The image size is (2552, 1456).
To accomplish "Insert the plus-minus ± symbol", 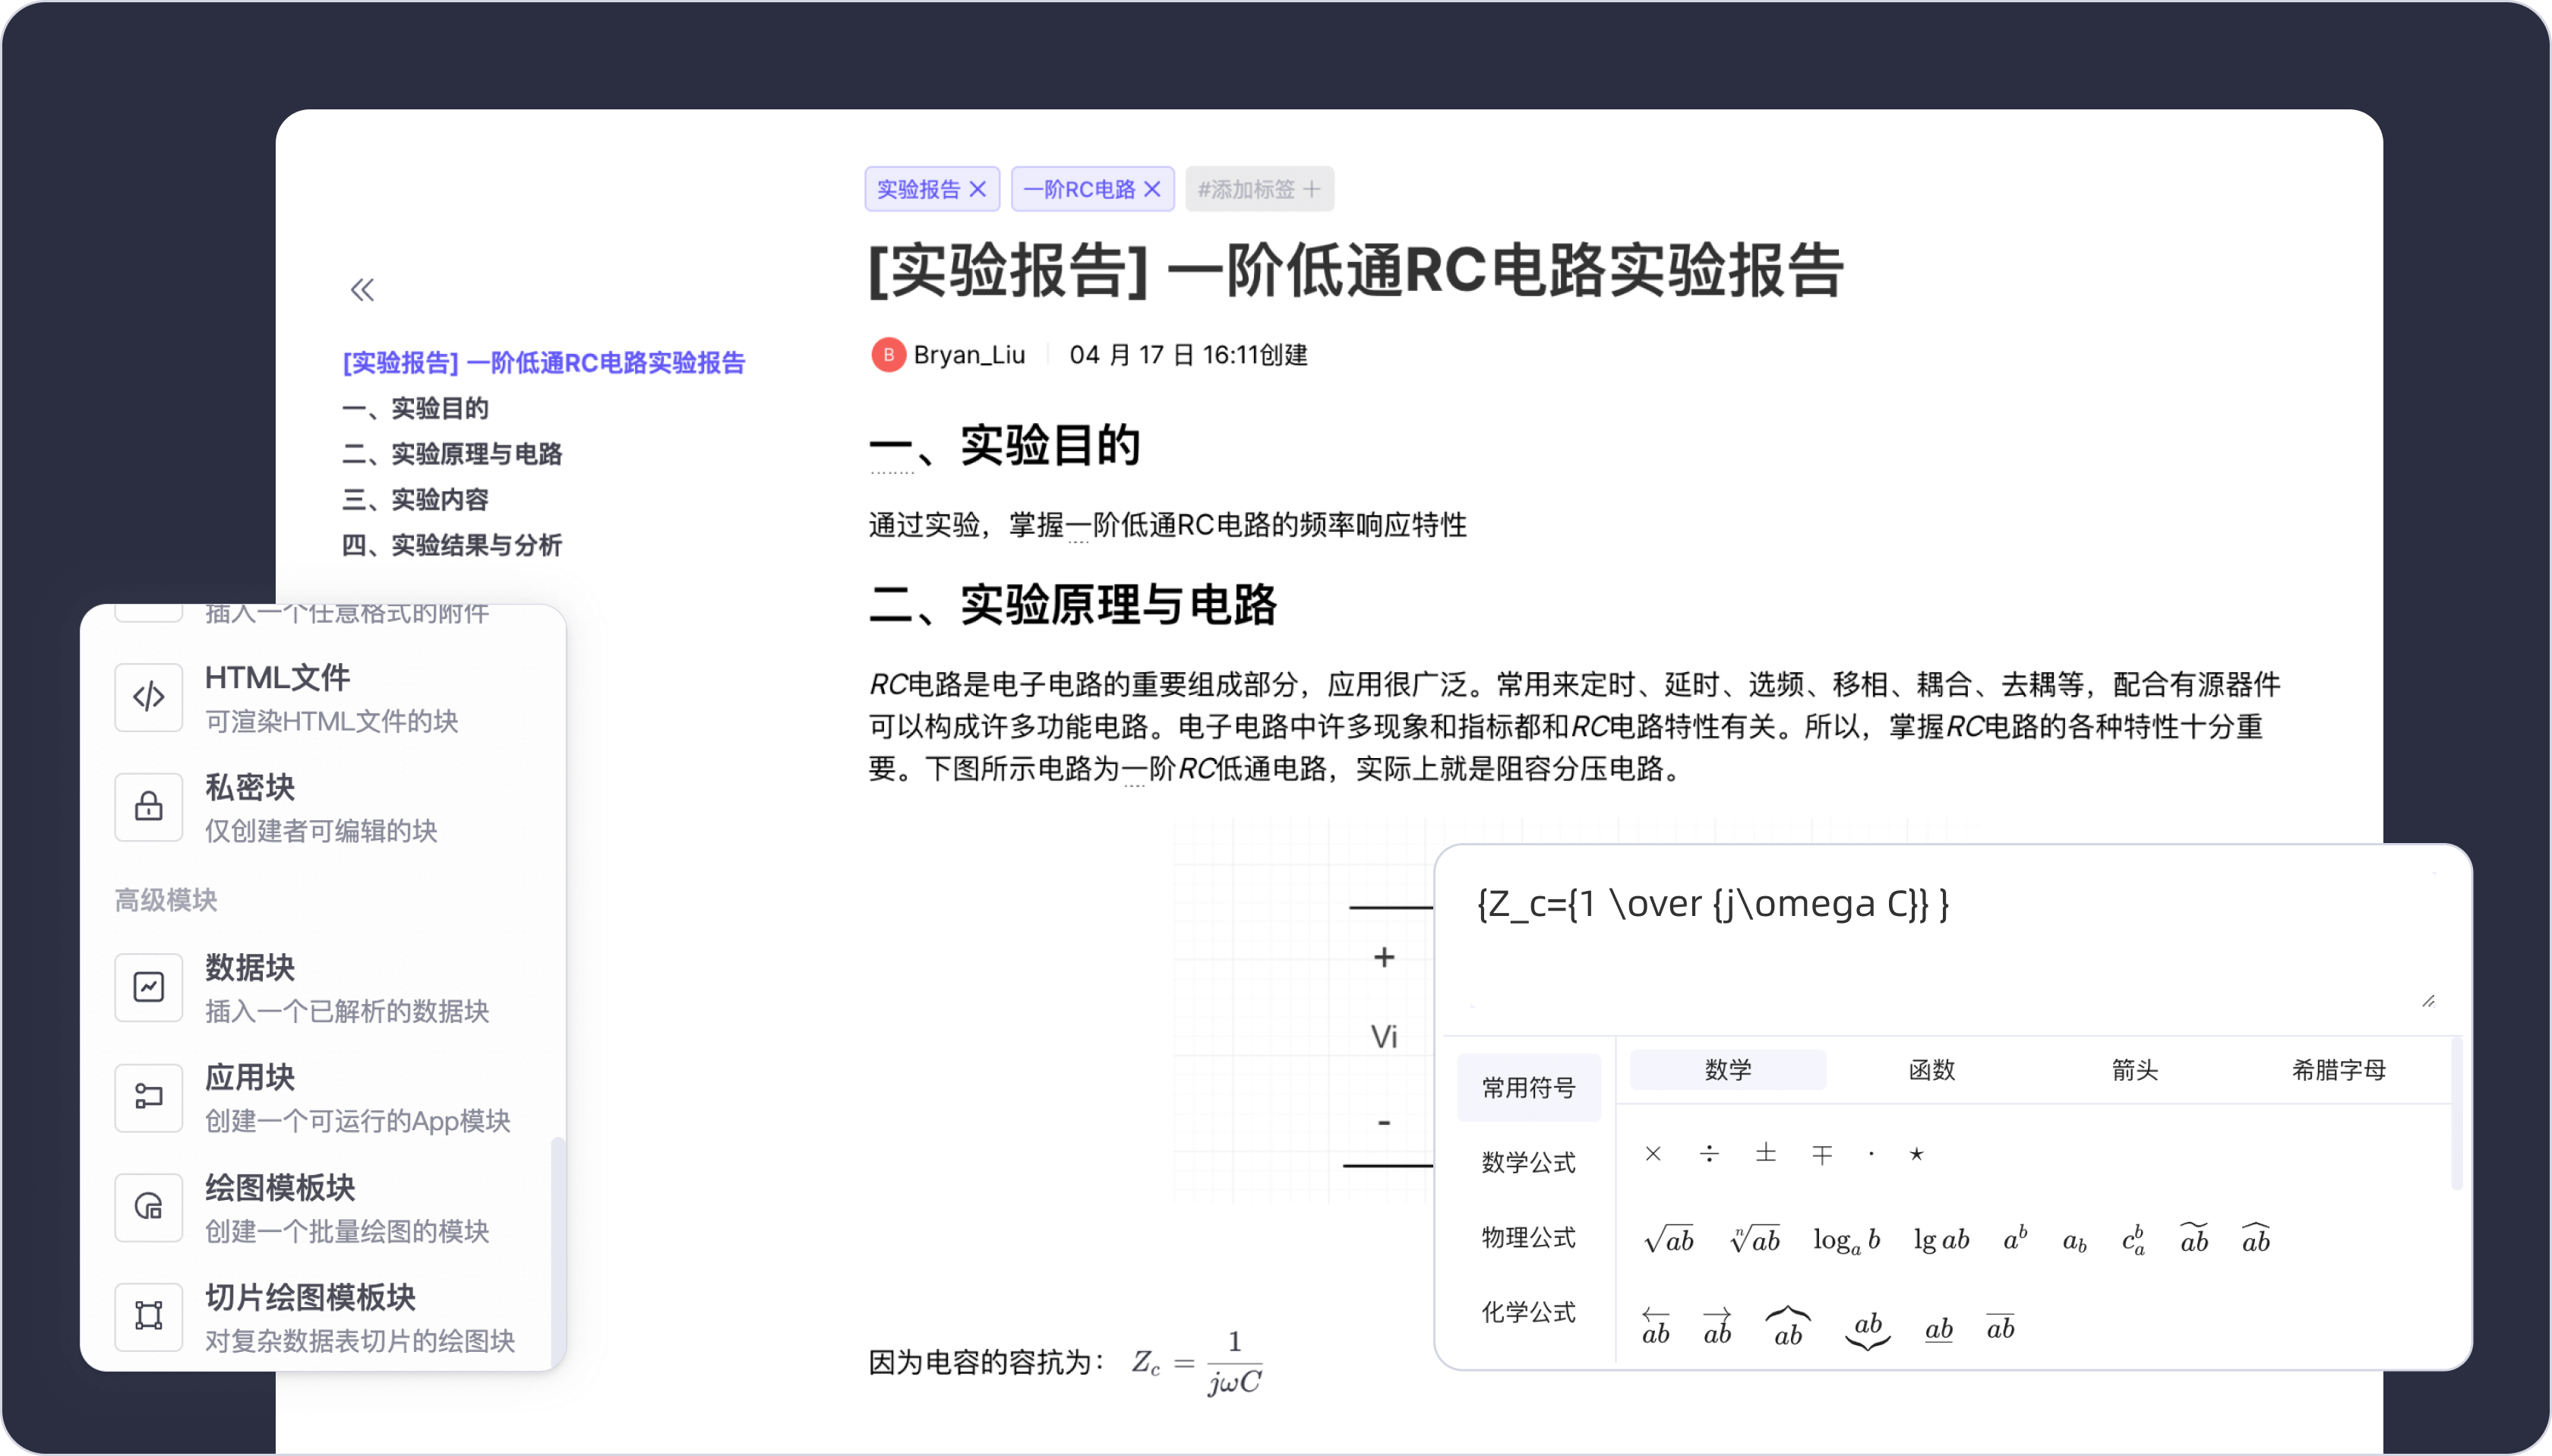I will 1766,1154.
